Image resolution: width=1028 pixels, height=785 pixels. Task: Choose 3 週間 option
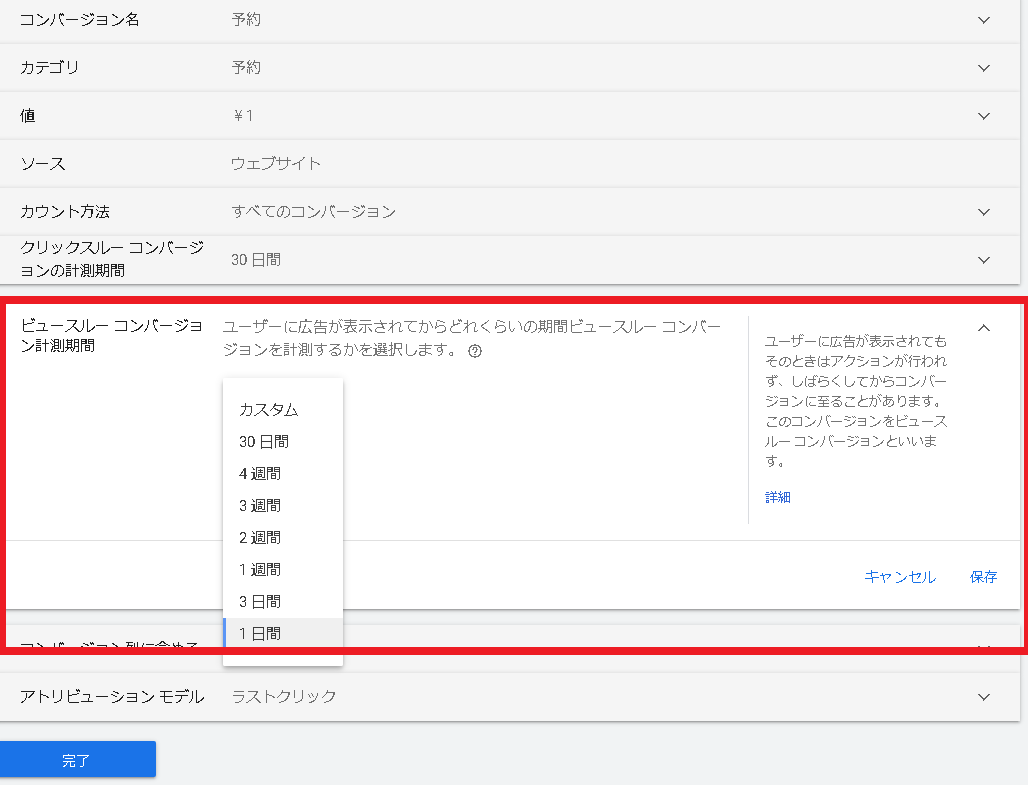(x=283, y=506)
